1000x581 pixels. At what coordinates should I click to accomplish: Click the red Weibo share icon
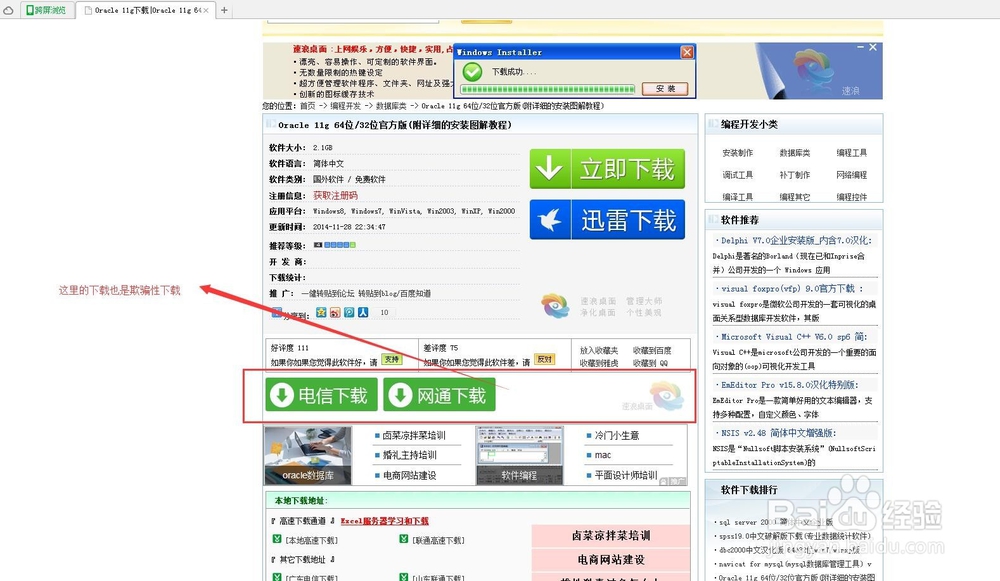[335, 313]
